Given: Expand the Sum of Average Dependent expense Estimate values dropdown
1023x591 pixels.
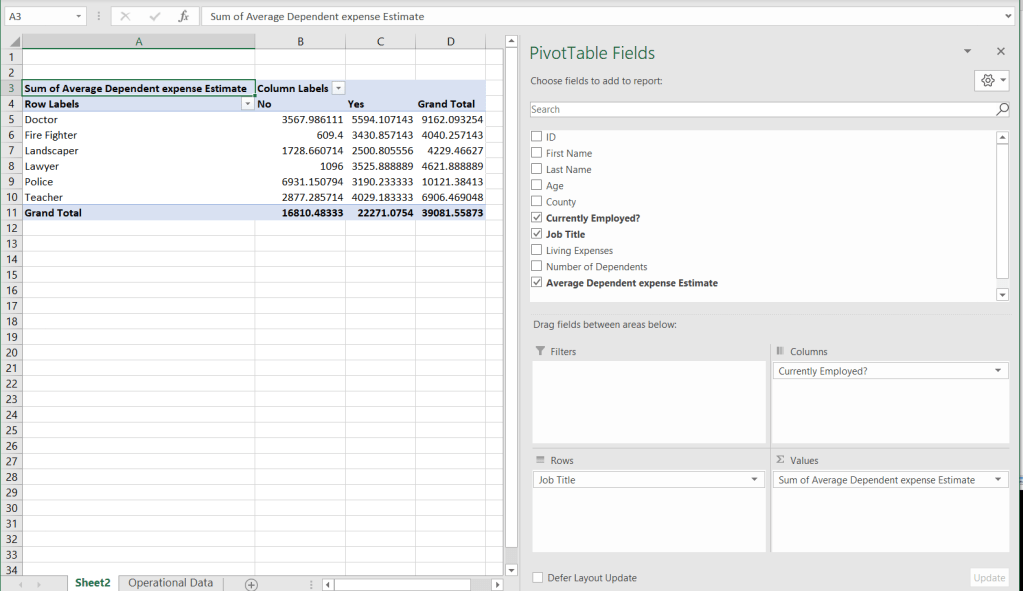Looking at the screenshot, I should point(997,480).
